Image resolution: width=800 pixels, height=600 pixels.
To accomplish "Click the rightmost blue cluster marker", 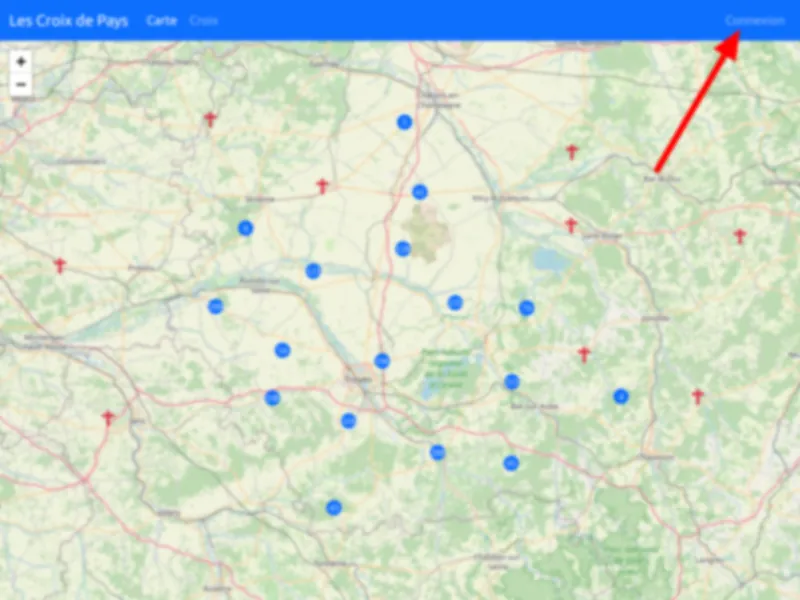I will (621, 398).
